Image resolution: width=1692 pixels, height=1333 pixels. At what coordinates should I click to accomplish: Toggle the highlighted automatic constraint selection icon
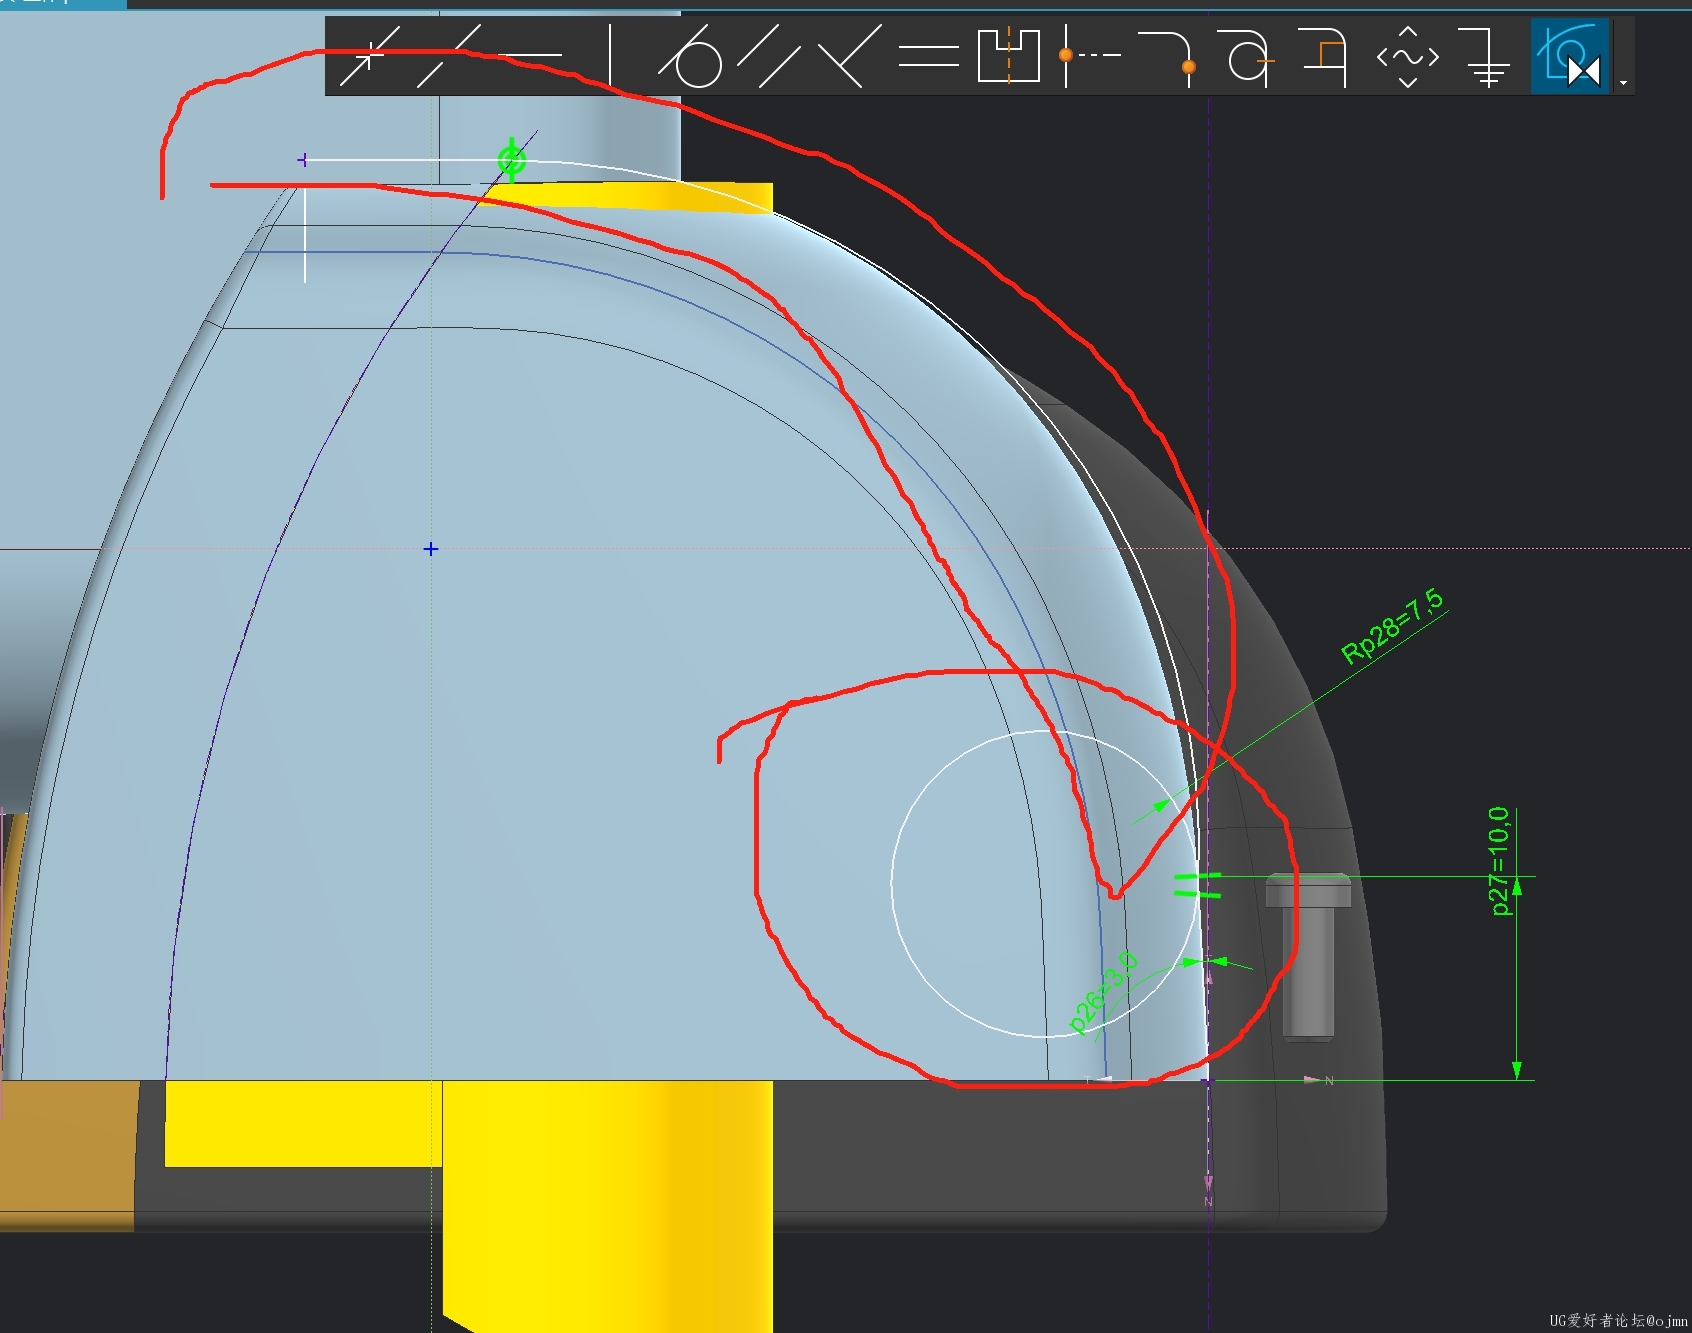1570,56
